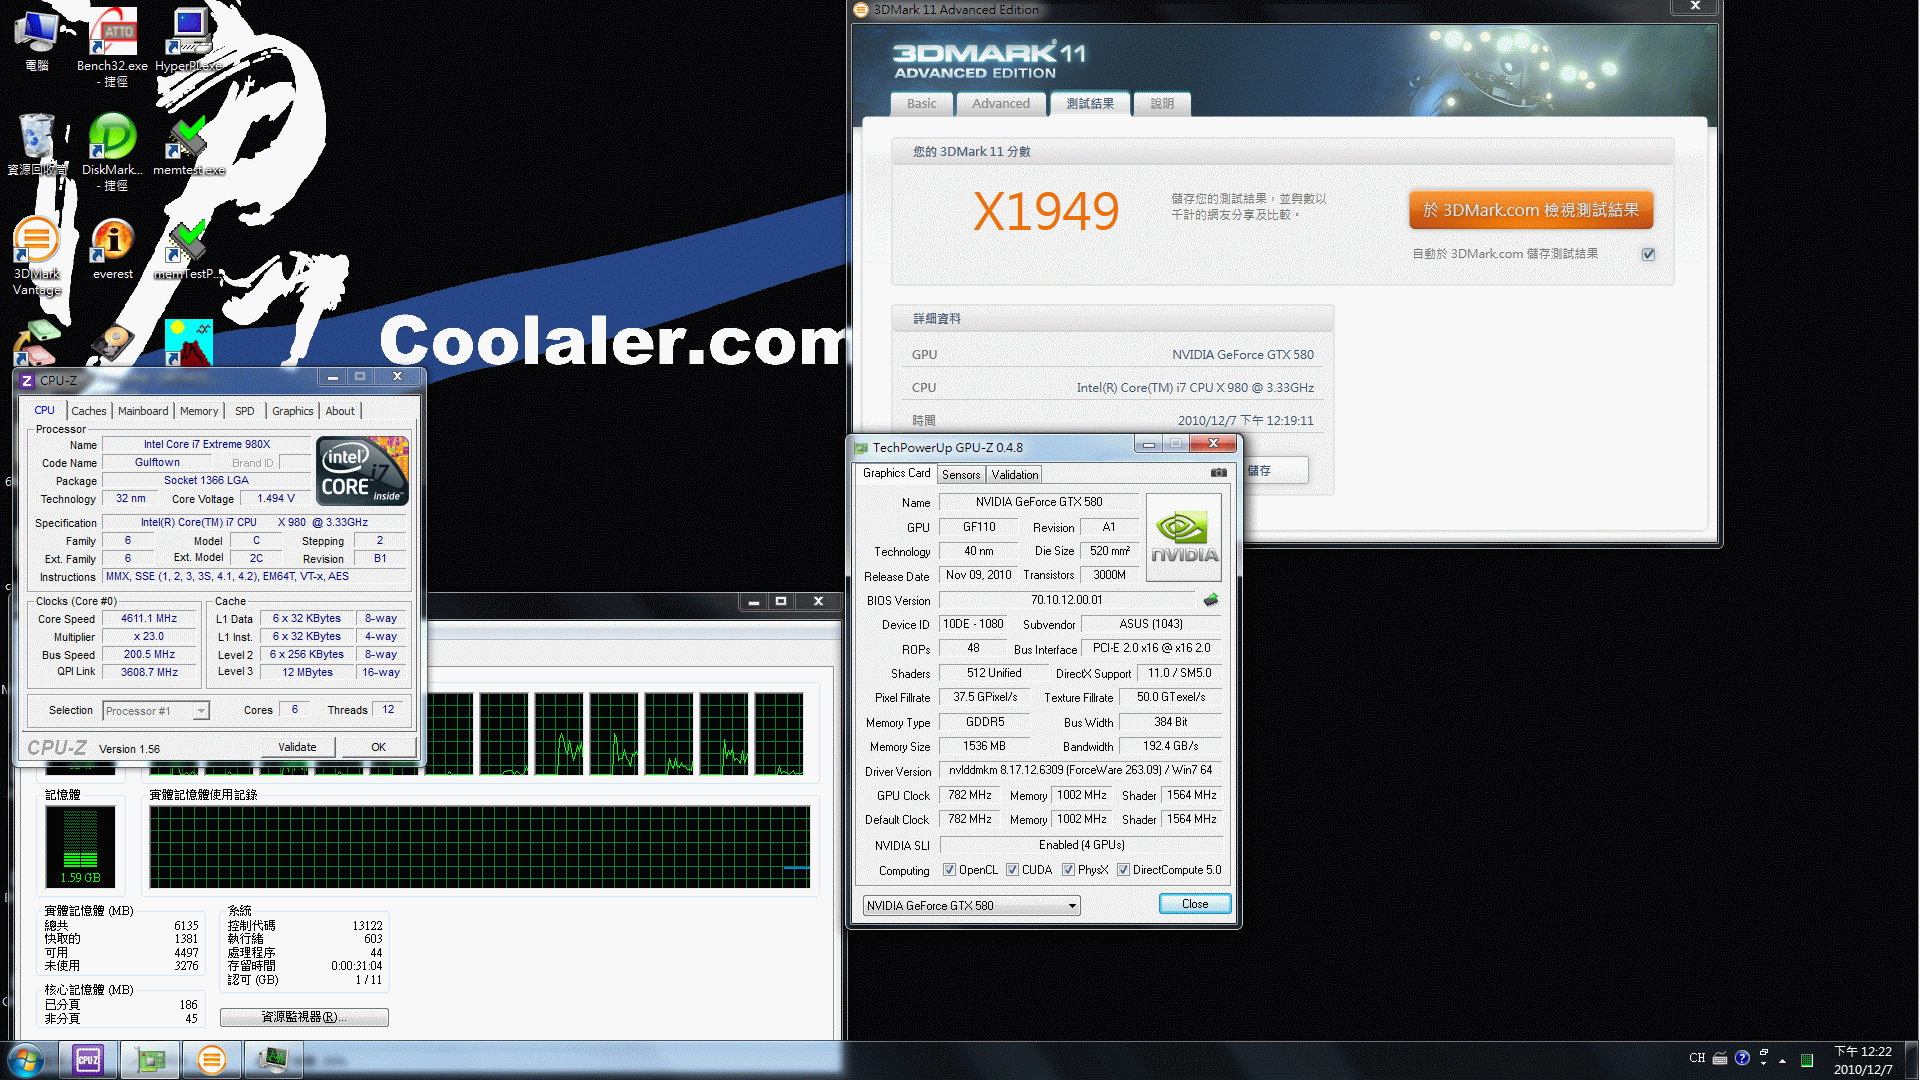
Task: Select the NVIDIA GeForce GTX 580 dropdown
Action: pos(967,903)
